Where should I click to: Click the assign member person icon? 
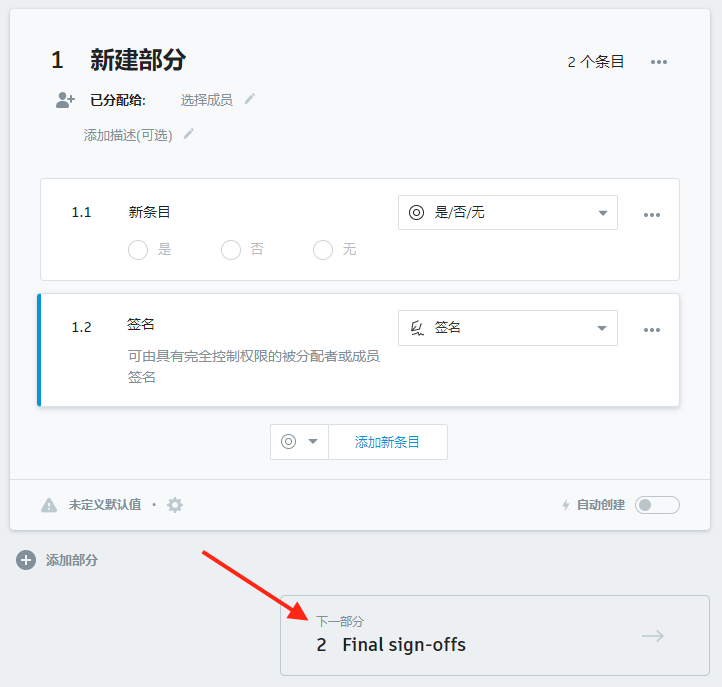[x=65, y=100]
